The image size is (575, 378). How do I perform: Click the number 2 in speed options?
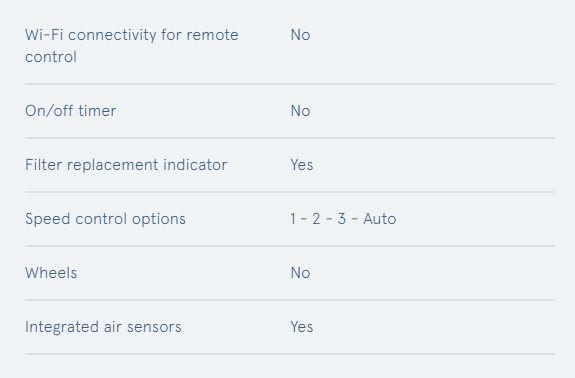316,219
